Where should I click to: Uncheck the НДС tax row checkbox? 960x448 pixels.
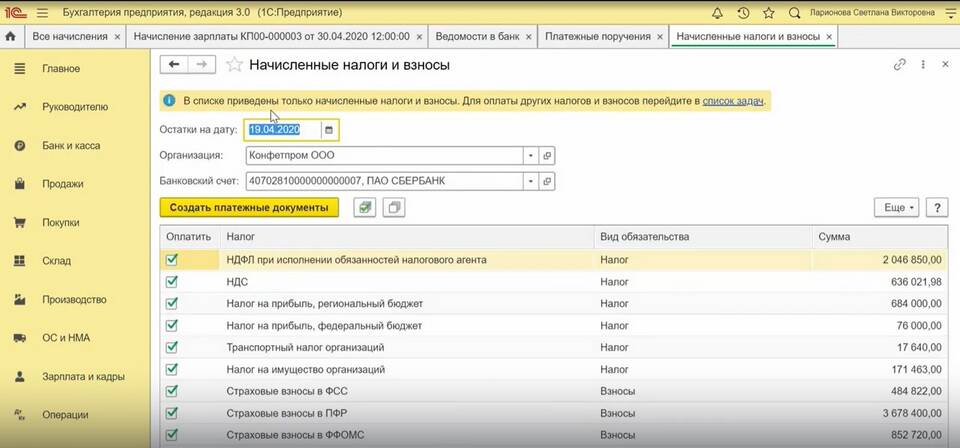pyautogui.click(x=172, y=281)
